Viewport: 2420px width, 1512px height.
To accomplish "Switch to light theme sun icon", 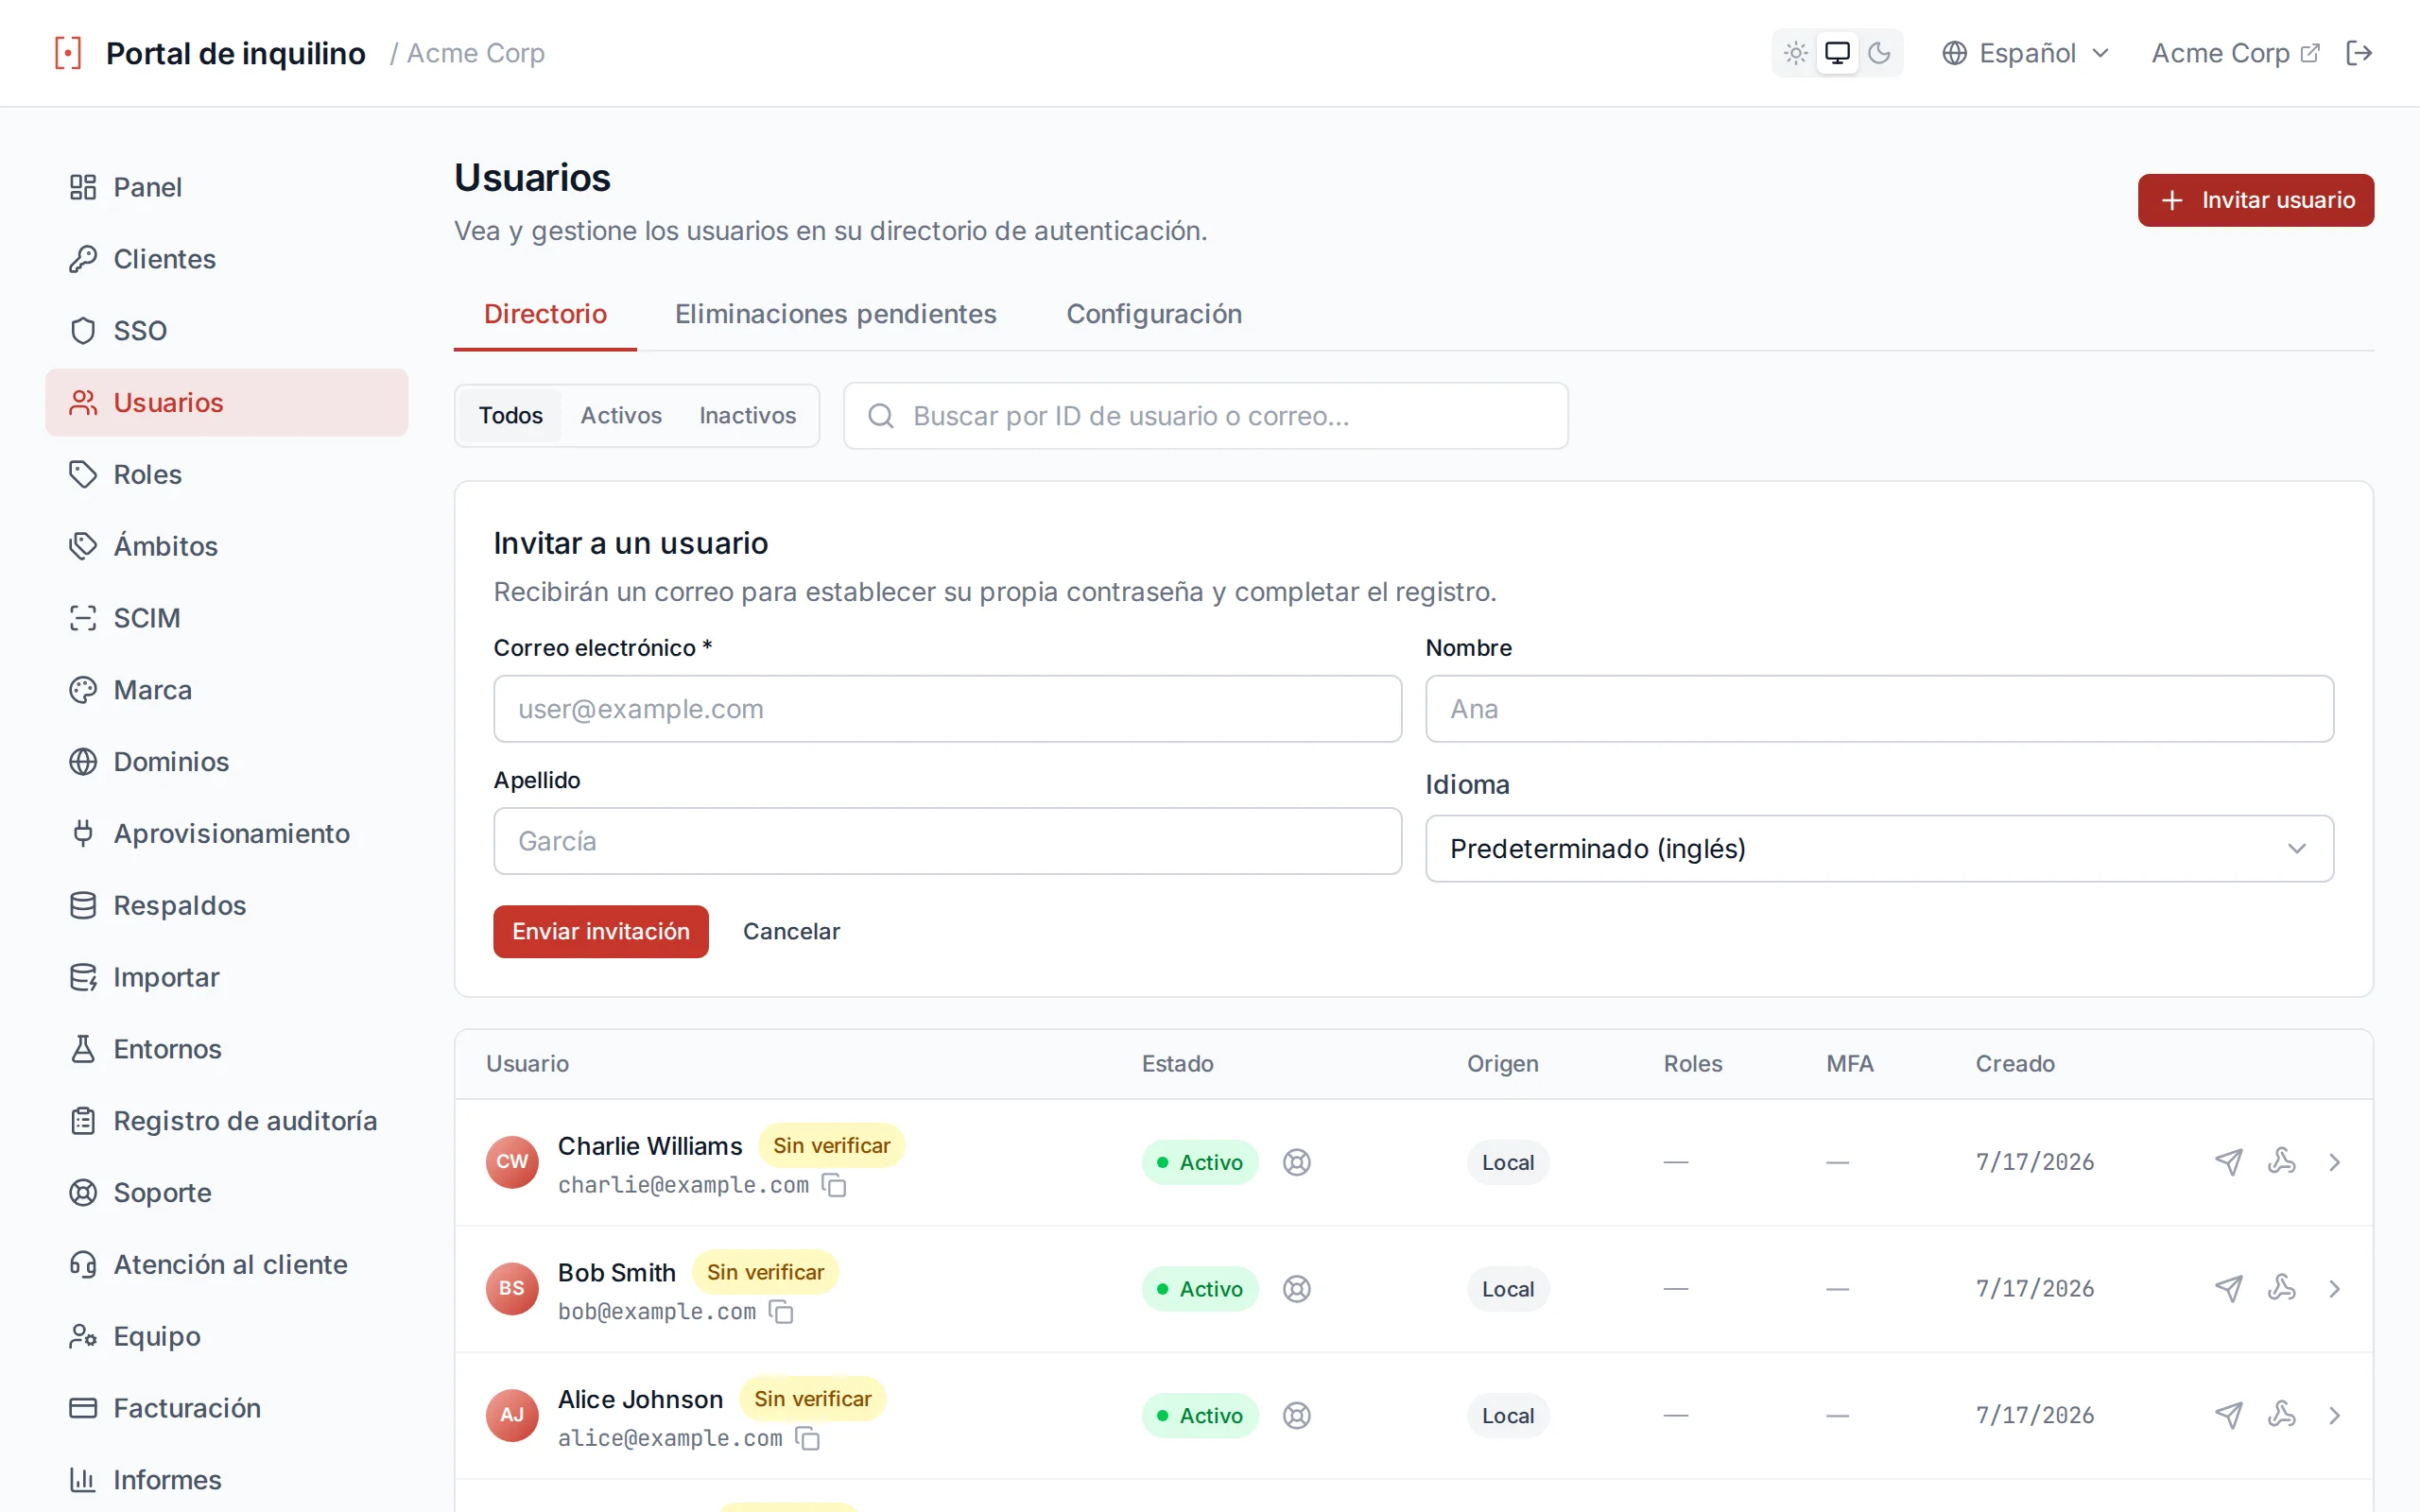I will point(1795,53).
